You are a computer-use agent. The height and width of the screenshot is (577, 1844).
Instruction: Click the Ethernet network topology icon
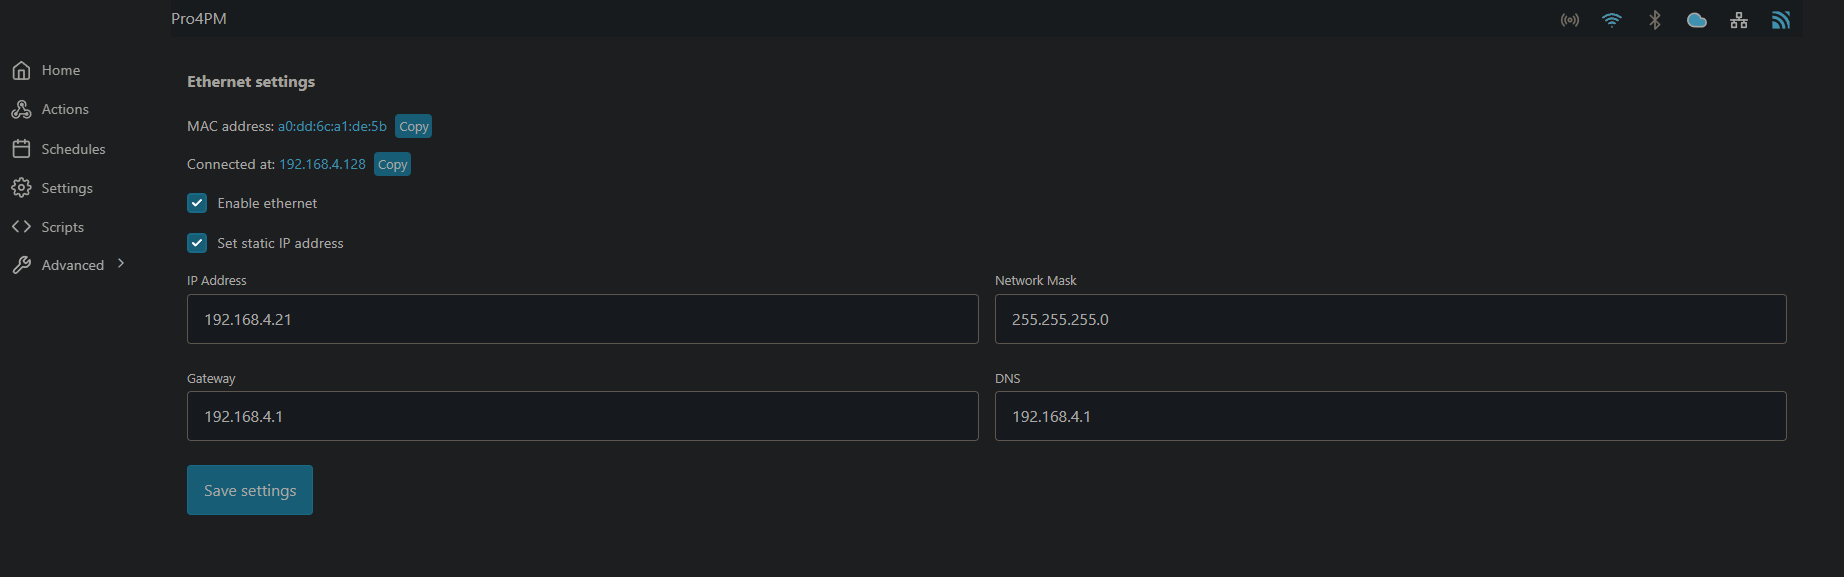coord(1739,20)
